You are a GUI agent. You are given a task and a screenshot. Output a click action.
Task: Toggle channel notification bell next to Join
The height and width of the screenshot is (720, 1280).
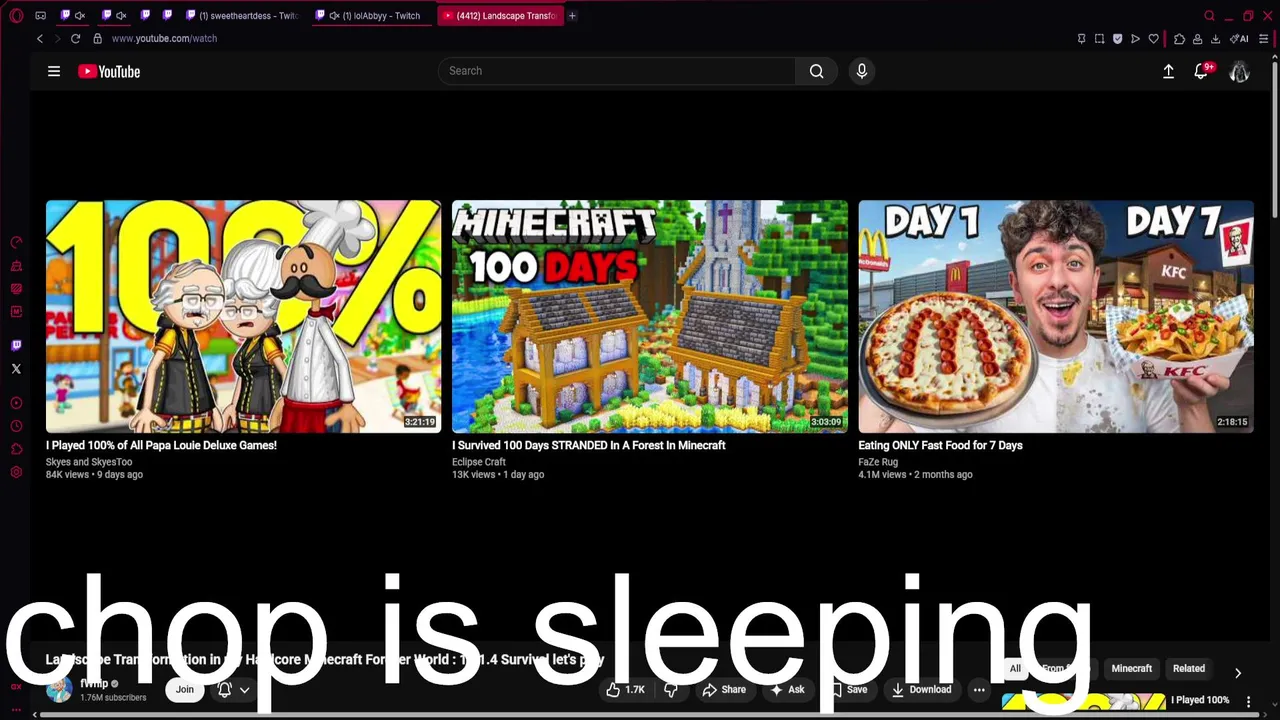coord(224,689)
